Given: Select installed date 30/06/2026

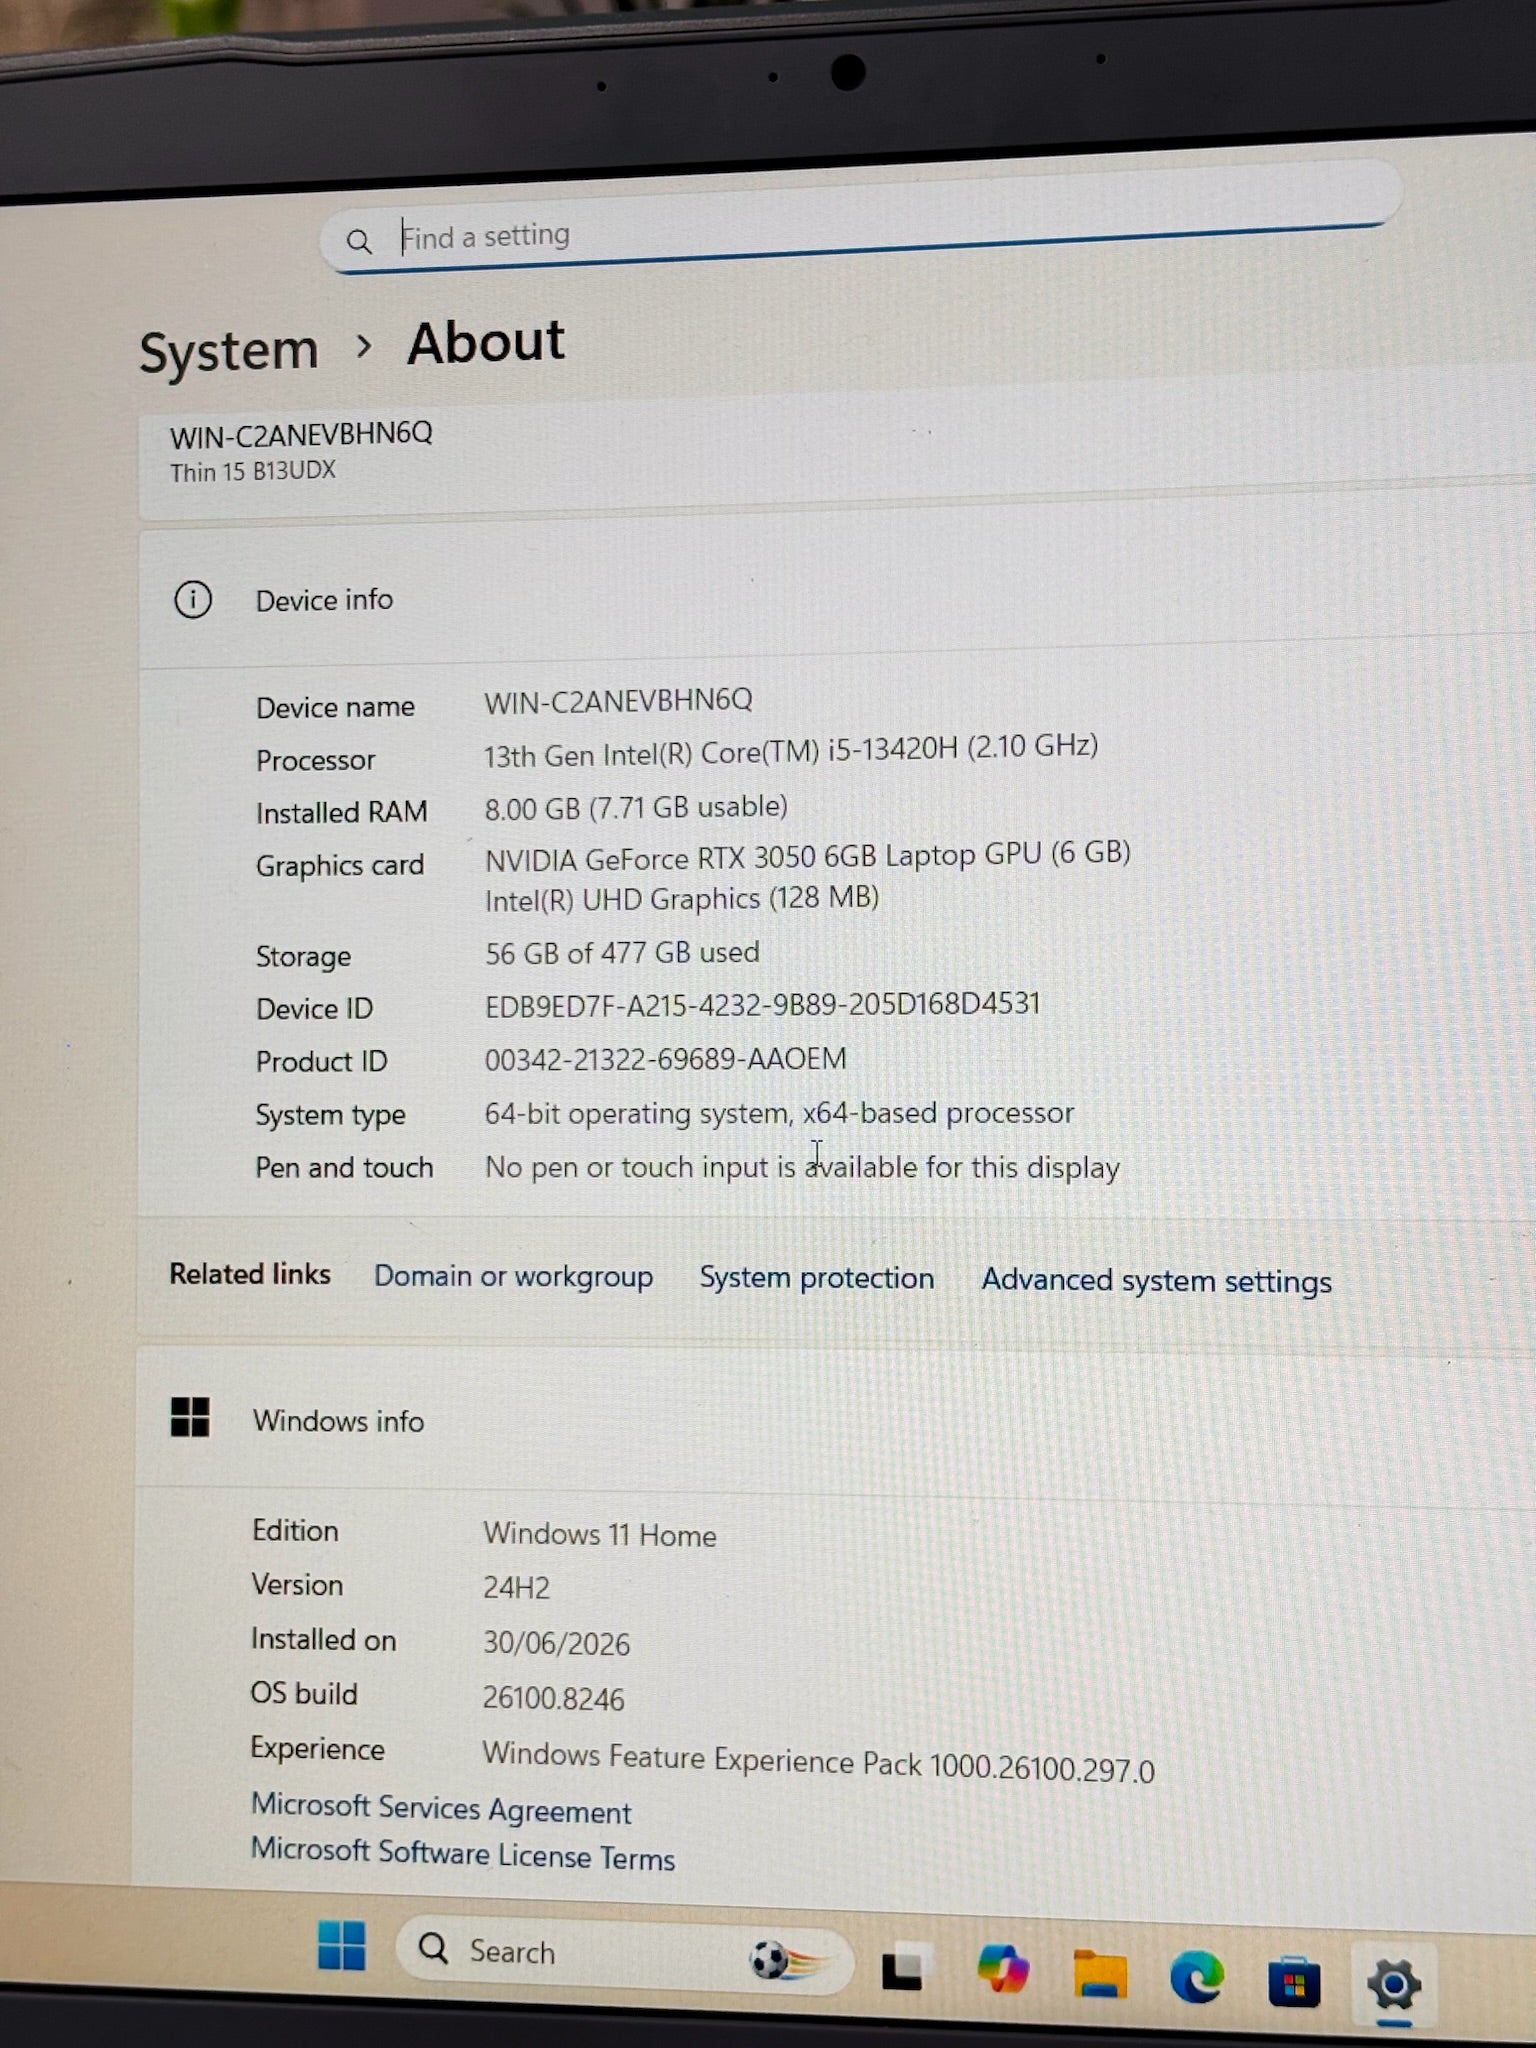Looking at the screenshot, I should (556, 1644).
